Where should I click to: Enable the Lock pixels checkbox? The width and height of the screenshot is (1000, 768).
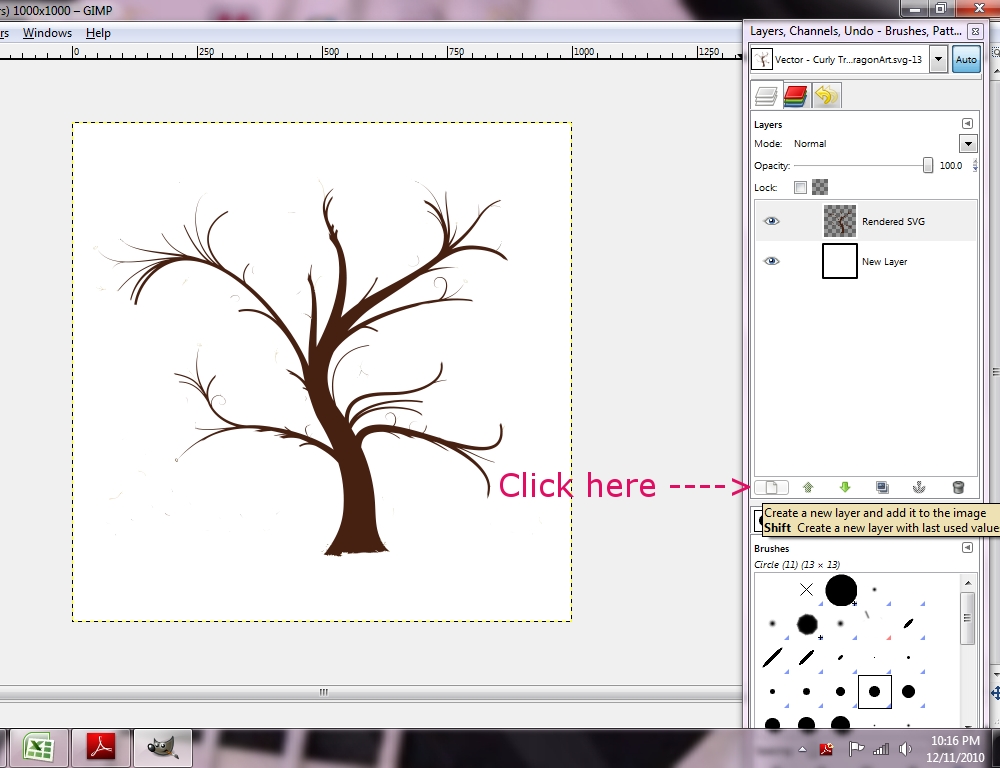tap(800, 187)
